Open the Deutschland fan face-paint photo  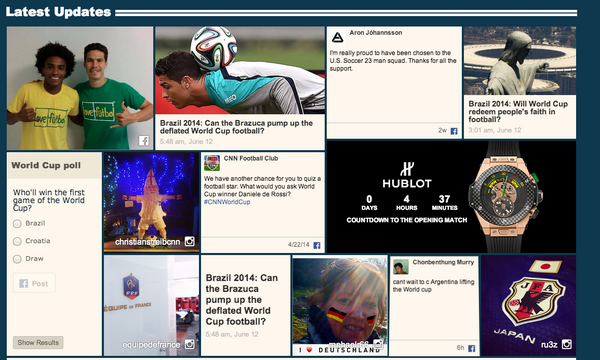pos(340,306)
